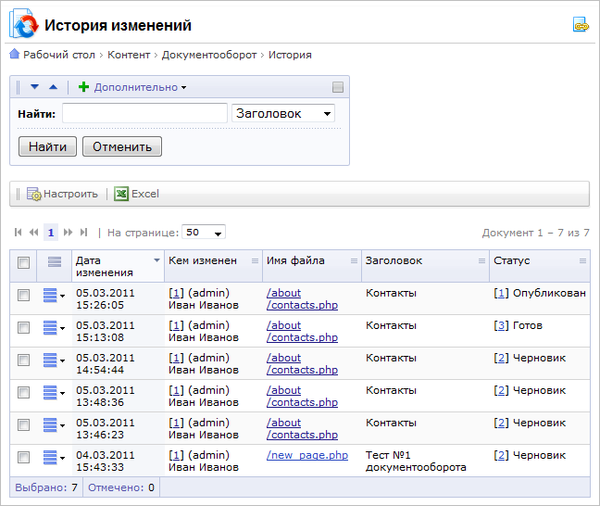
Task: Select the checkbox for 04.03.2011 15:43:33 row
Action: [x=24, y=456]
